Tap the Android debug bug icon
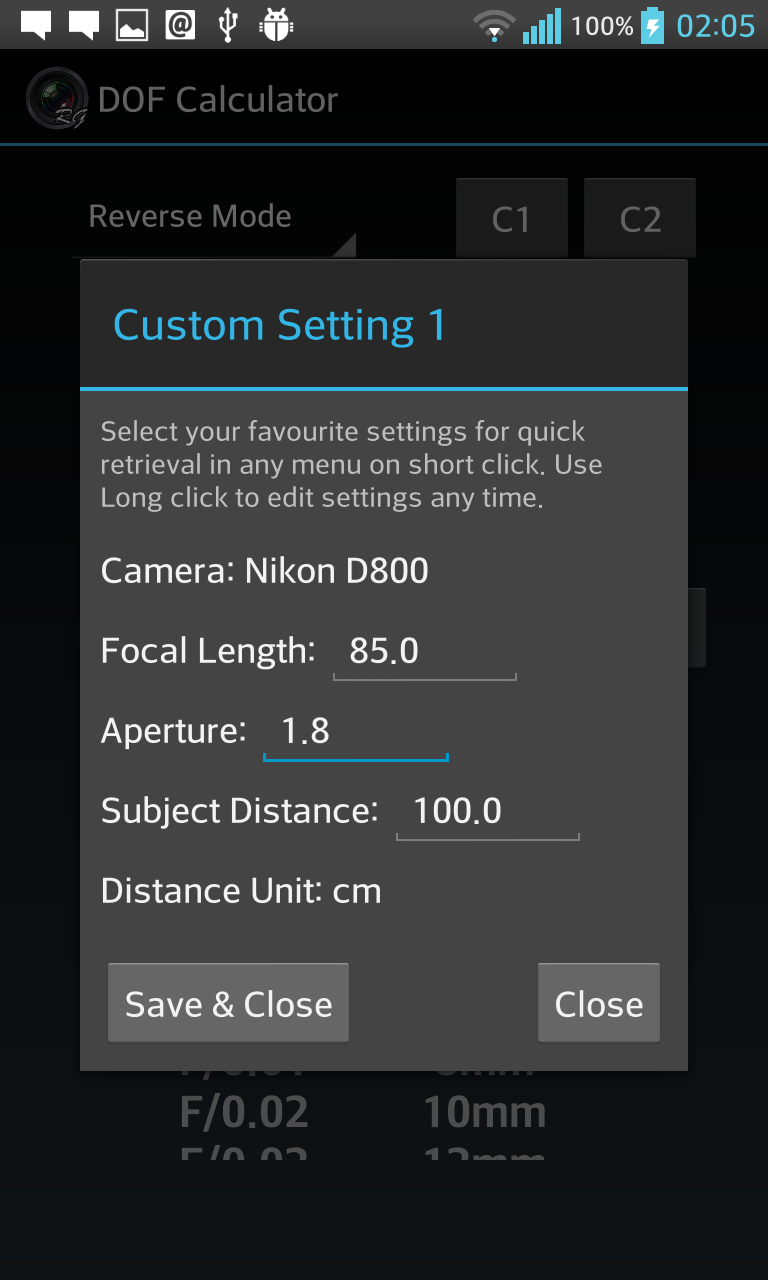Screen dimensions: 768x1280 (274, 25)
